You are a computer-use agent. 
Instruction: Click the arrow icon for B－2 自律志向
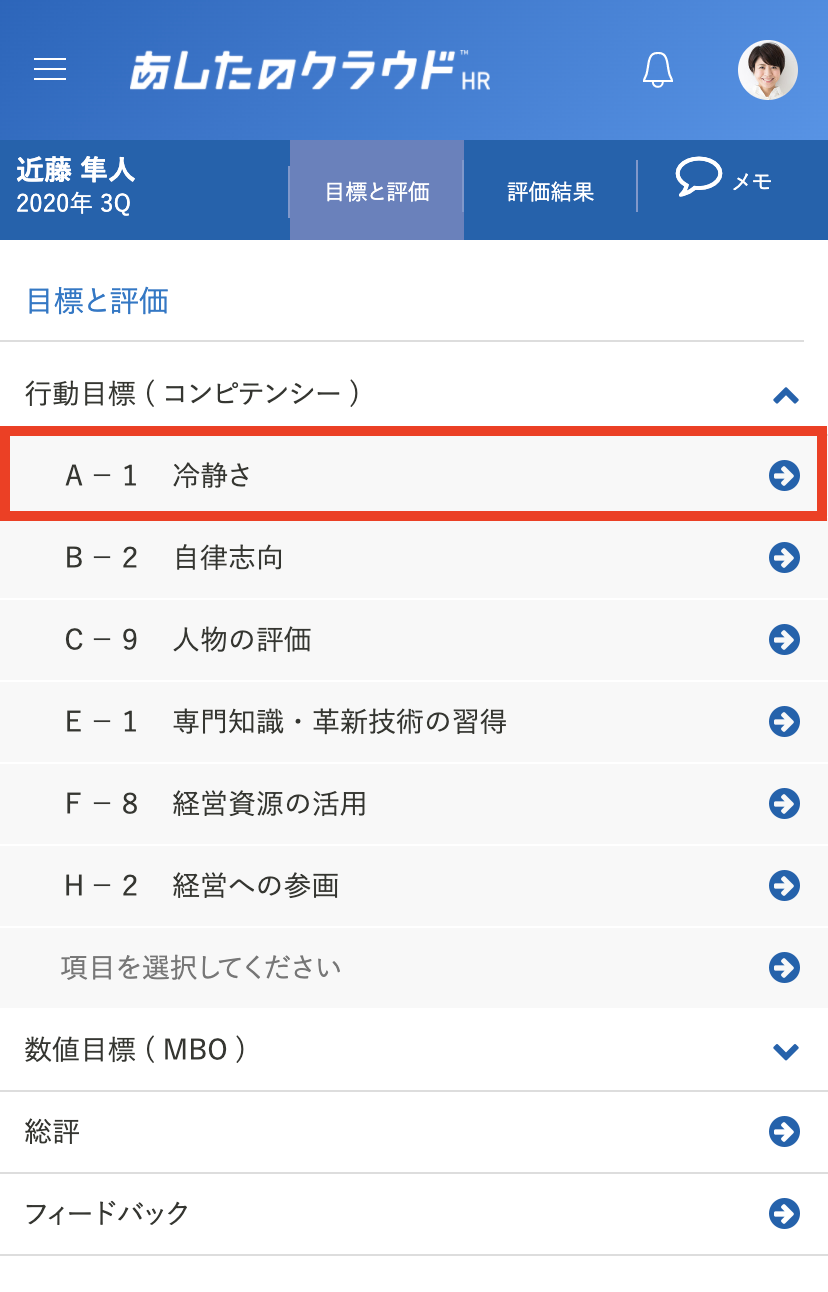pos(784,558)
